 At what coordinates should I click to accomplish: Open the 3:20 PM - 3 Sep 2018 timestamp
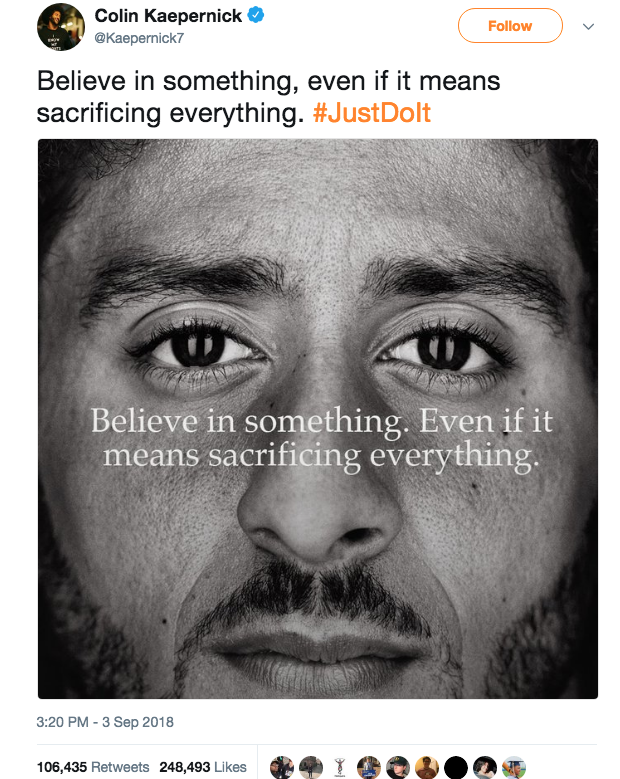tap(105, 722)
